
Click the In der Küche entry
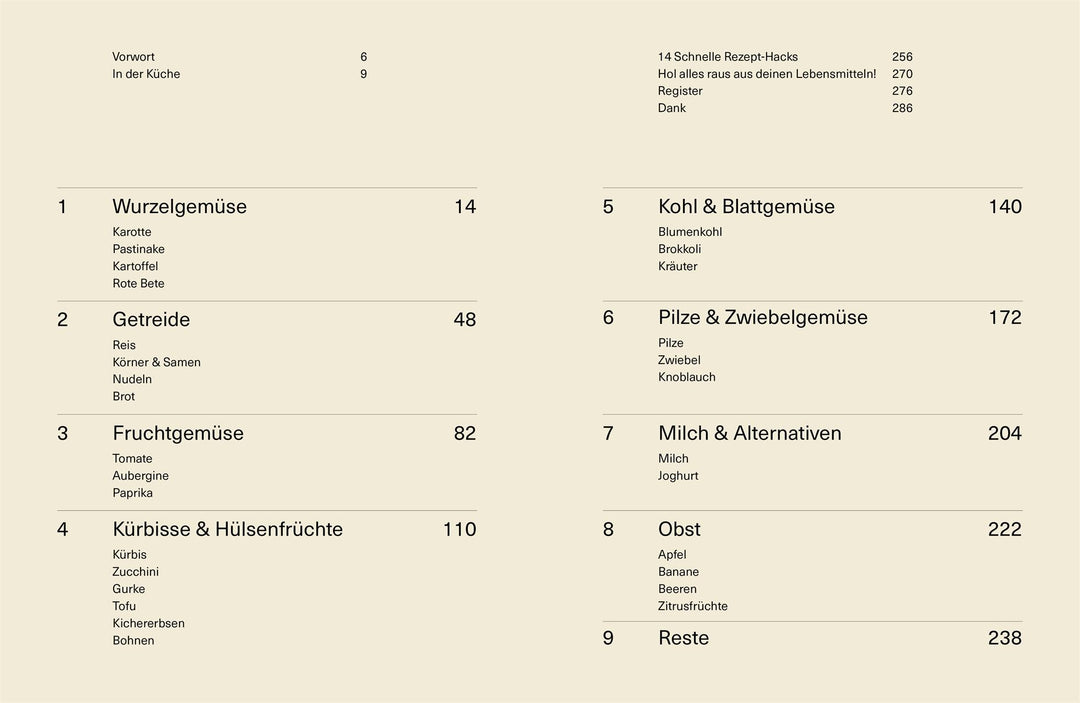(x=146, y=74)
